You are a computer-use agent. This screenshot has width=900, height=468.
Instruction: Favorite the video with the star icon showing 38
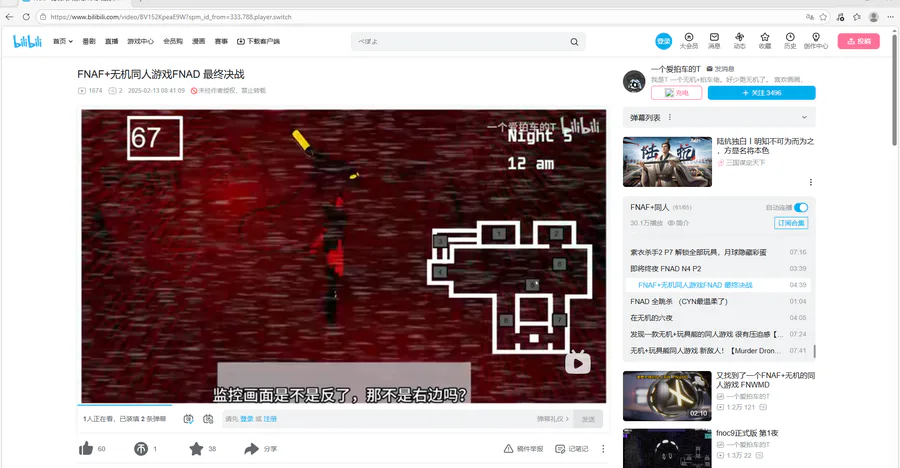(196, 448)
